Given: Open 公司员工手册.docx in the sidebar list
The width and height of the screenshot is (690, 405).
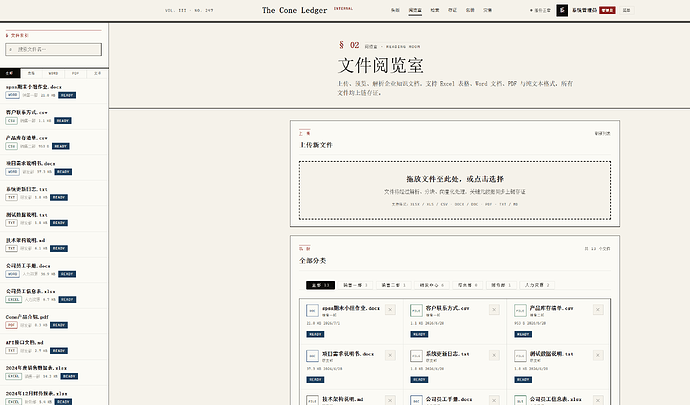Looking at the screenshot, I should [x=54, y=270].
